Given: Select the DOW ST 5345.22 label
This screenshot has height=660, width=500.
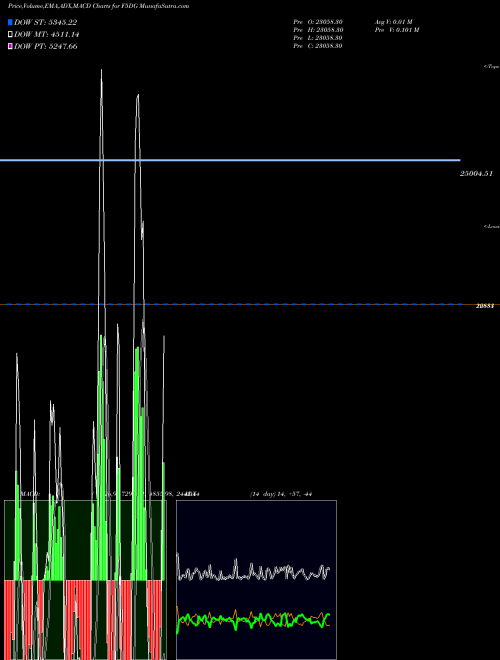Looking at the screenshot, I should [x=45, y=22].
